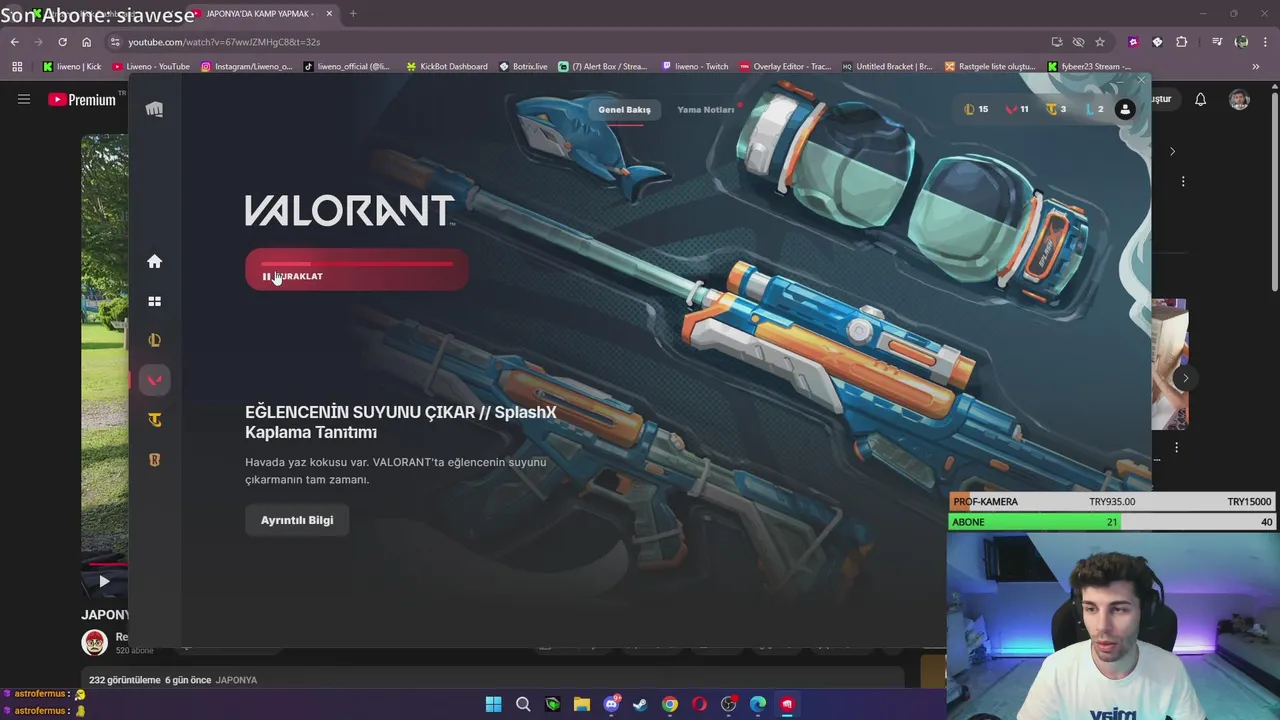Open Chrome three-dot menu
1280x720 pixels.
point(1265,42)
